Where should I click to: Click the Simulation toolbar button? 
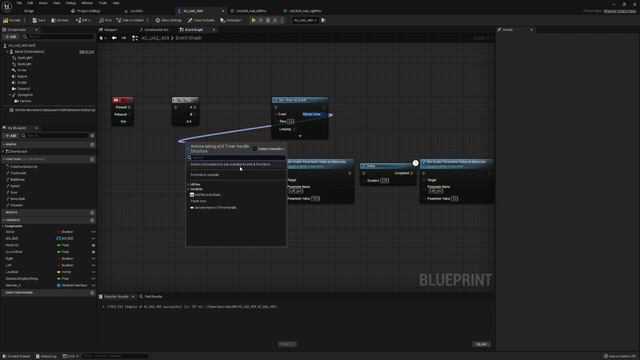click(x=231, y=20)
